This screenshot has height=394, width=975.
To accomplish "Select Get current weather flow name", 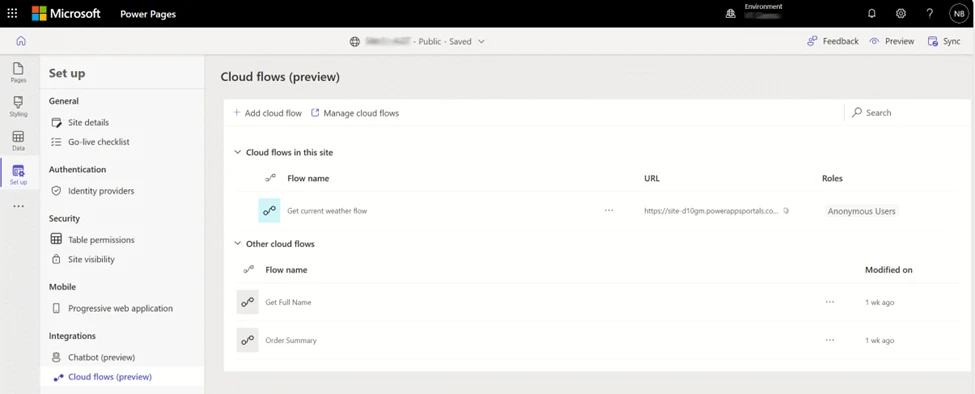I will pyautogui.click(x=327, y=211).
